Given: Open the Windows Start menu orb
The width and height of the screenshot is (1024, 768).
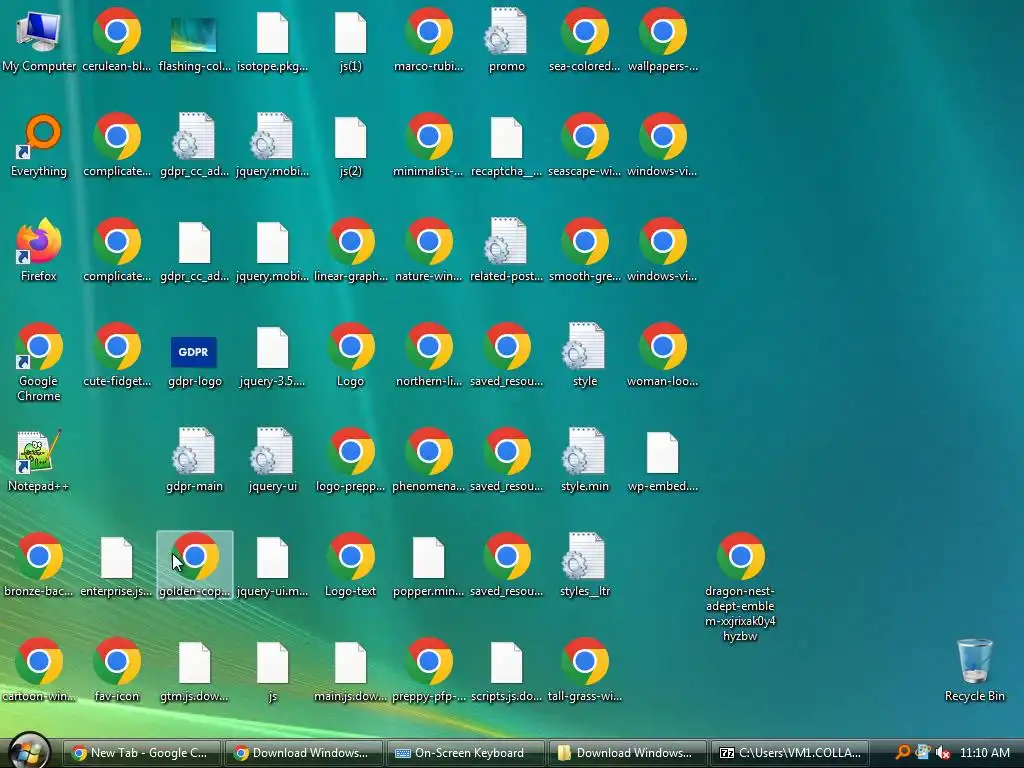Looking at the screenshot, I should (29, 751).
